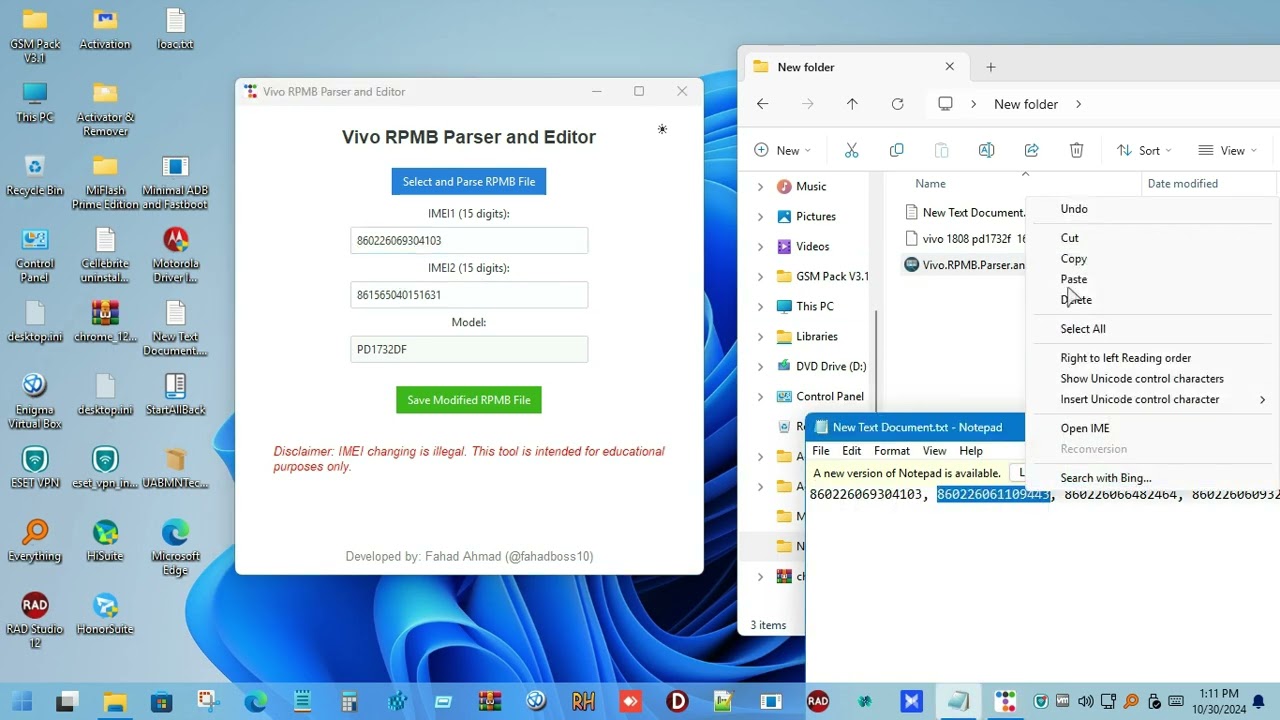Screen dimensions: 1280x720
Task: Click into the Model input field
Action: click(469, 349)
